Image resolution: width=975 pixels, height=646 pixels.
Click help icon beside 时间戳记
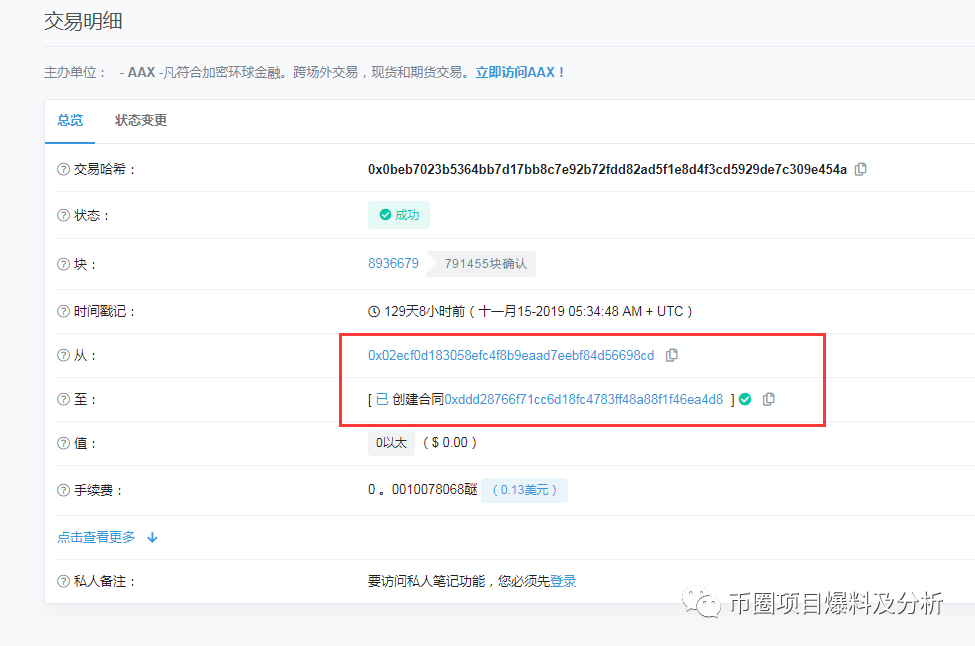(63, 311)
